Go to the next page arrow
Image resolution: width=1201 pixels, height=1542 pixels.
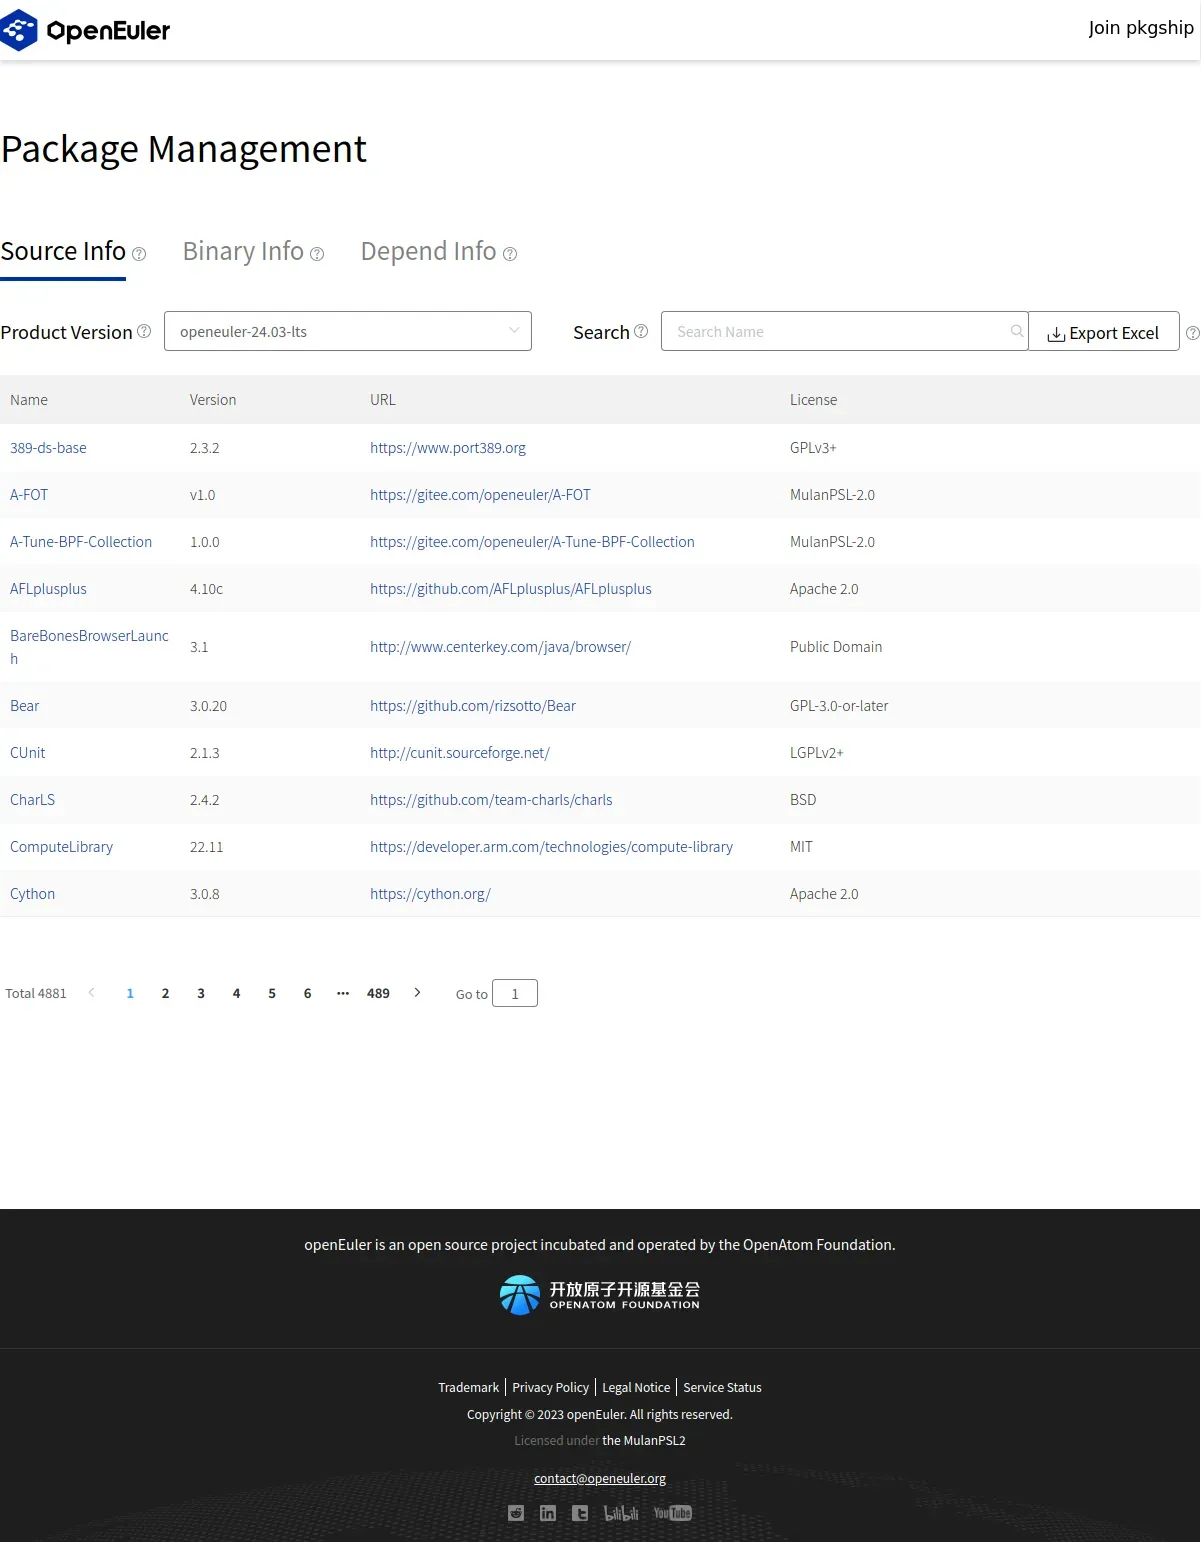point(417,993)
